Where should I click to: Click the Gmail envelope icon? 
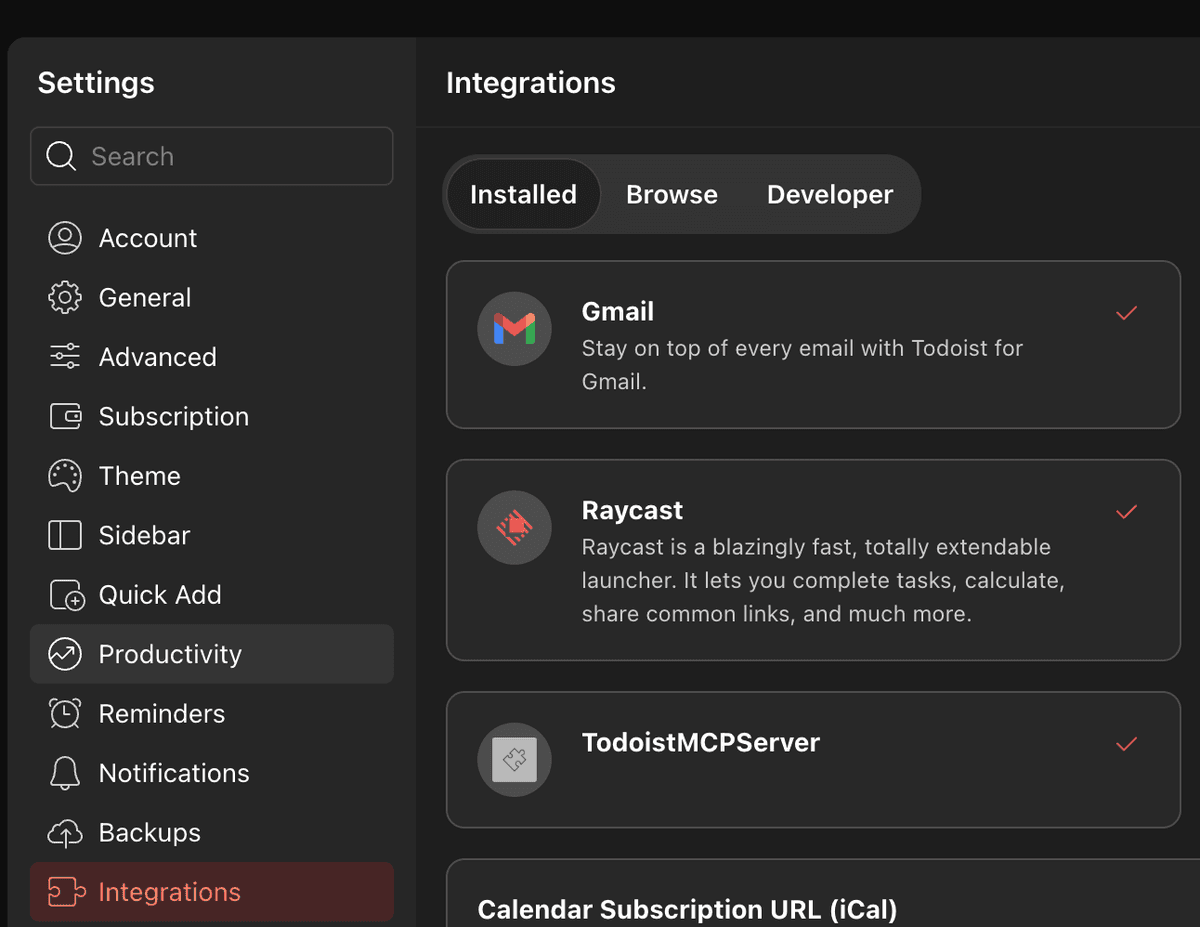click(514, 328)
